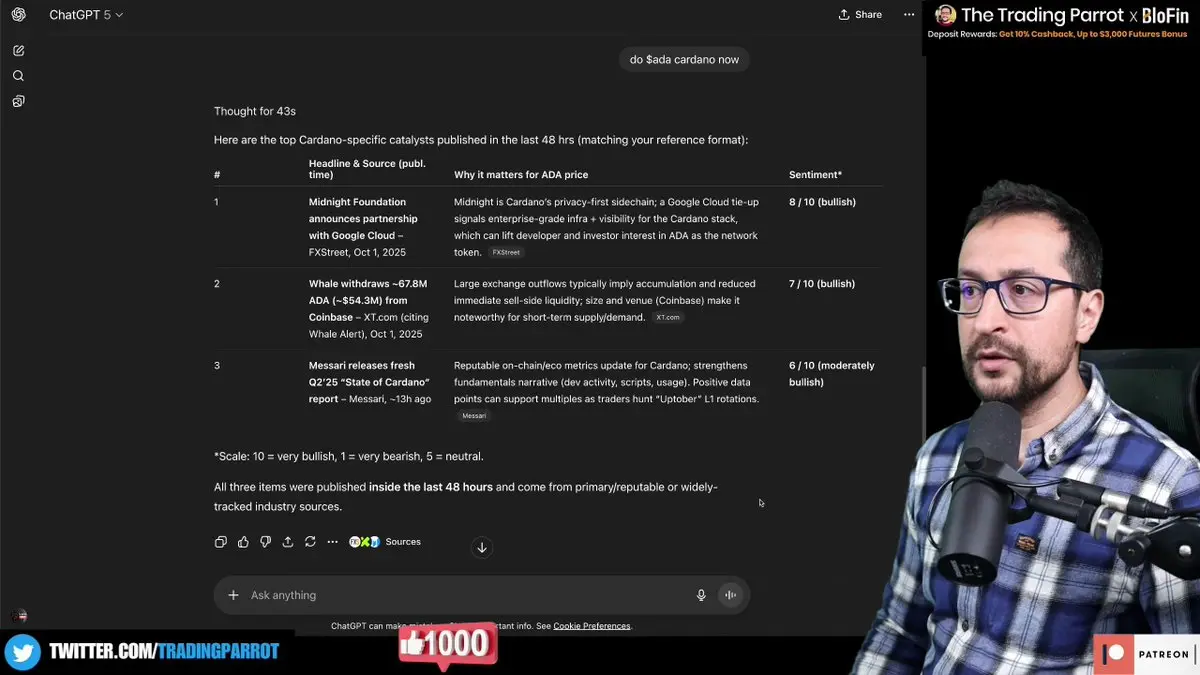Click 'Why it matters for ADA price' header
Screen dimensions: 1200x675
pos(521,175)
